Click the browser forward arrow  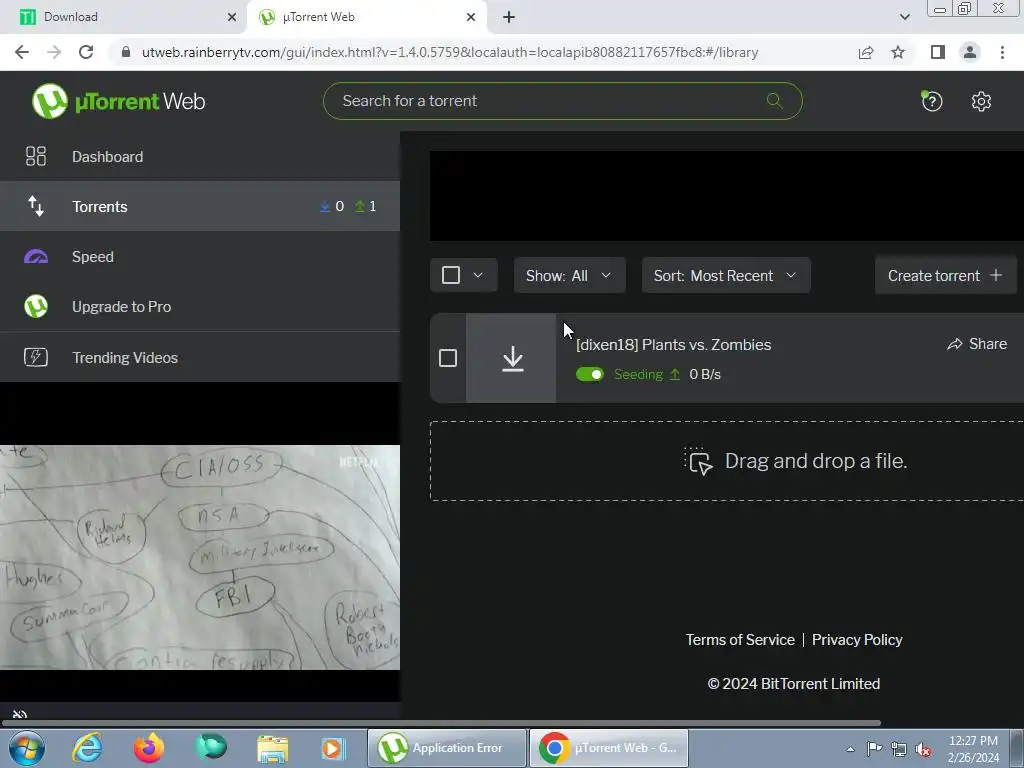pyautogui.click(x=54, y=52)
